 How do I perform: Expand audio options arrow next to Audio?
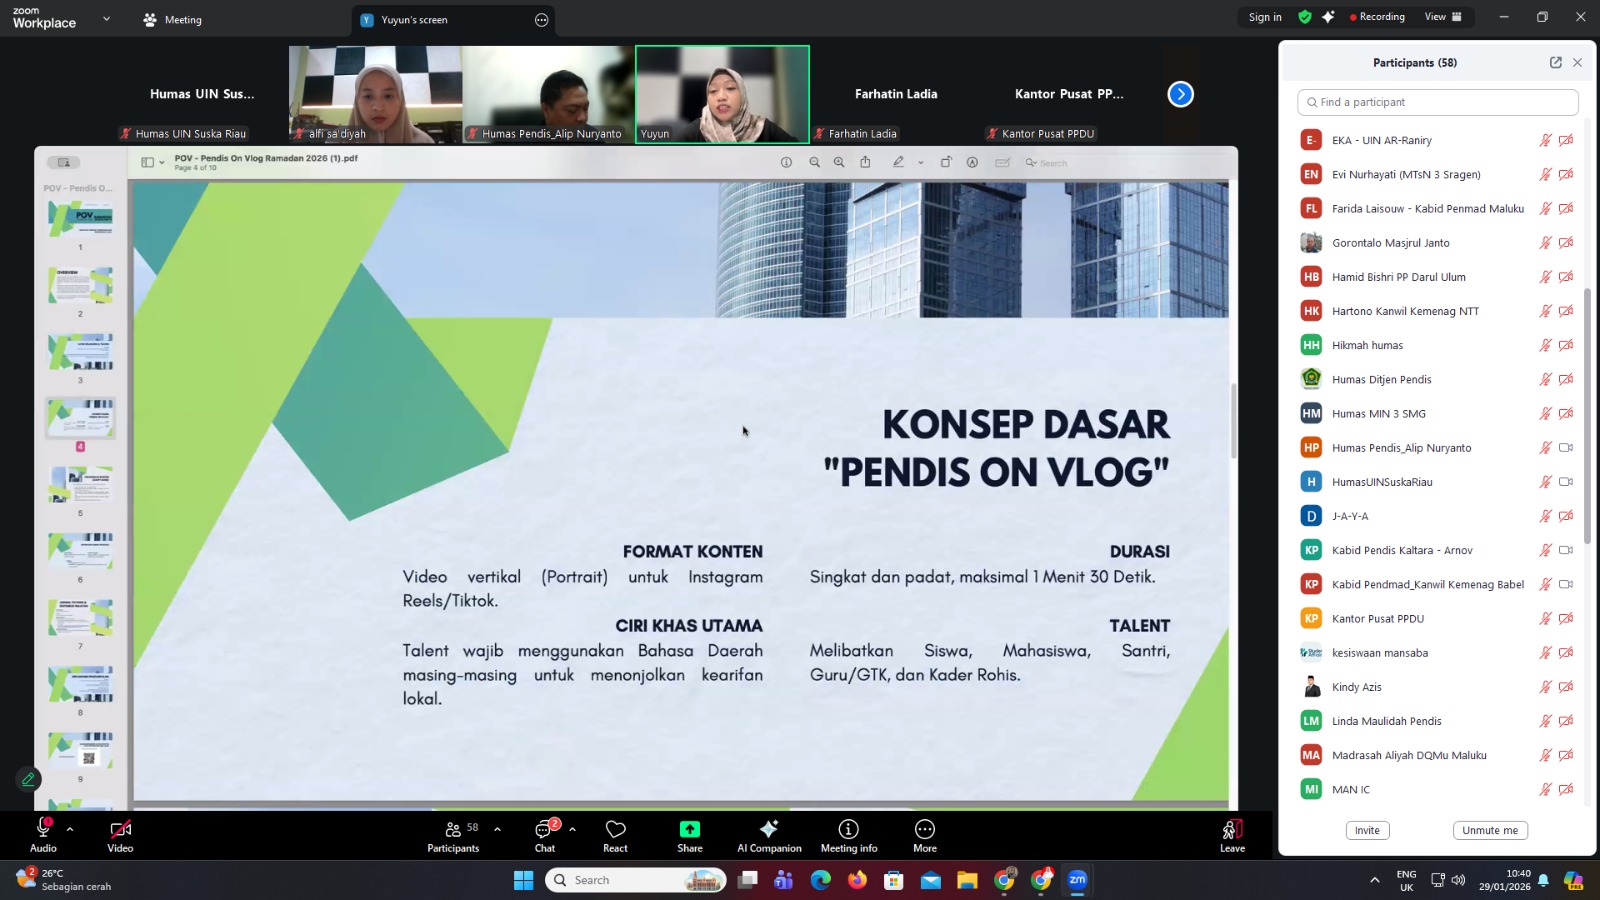(70, 829)
